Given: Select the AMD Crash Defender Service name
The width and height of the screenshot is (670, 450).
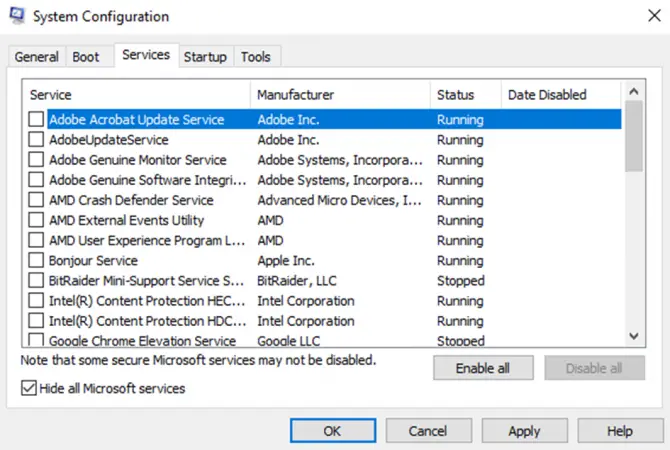Looking at the screenshot, I should point(131,200).
